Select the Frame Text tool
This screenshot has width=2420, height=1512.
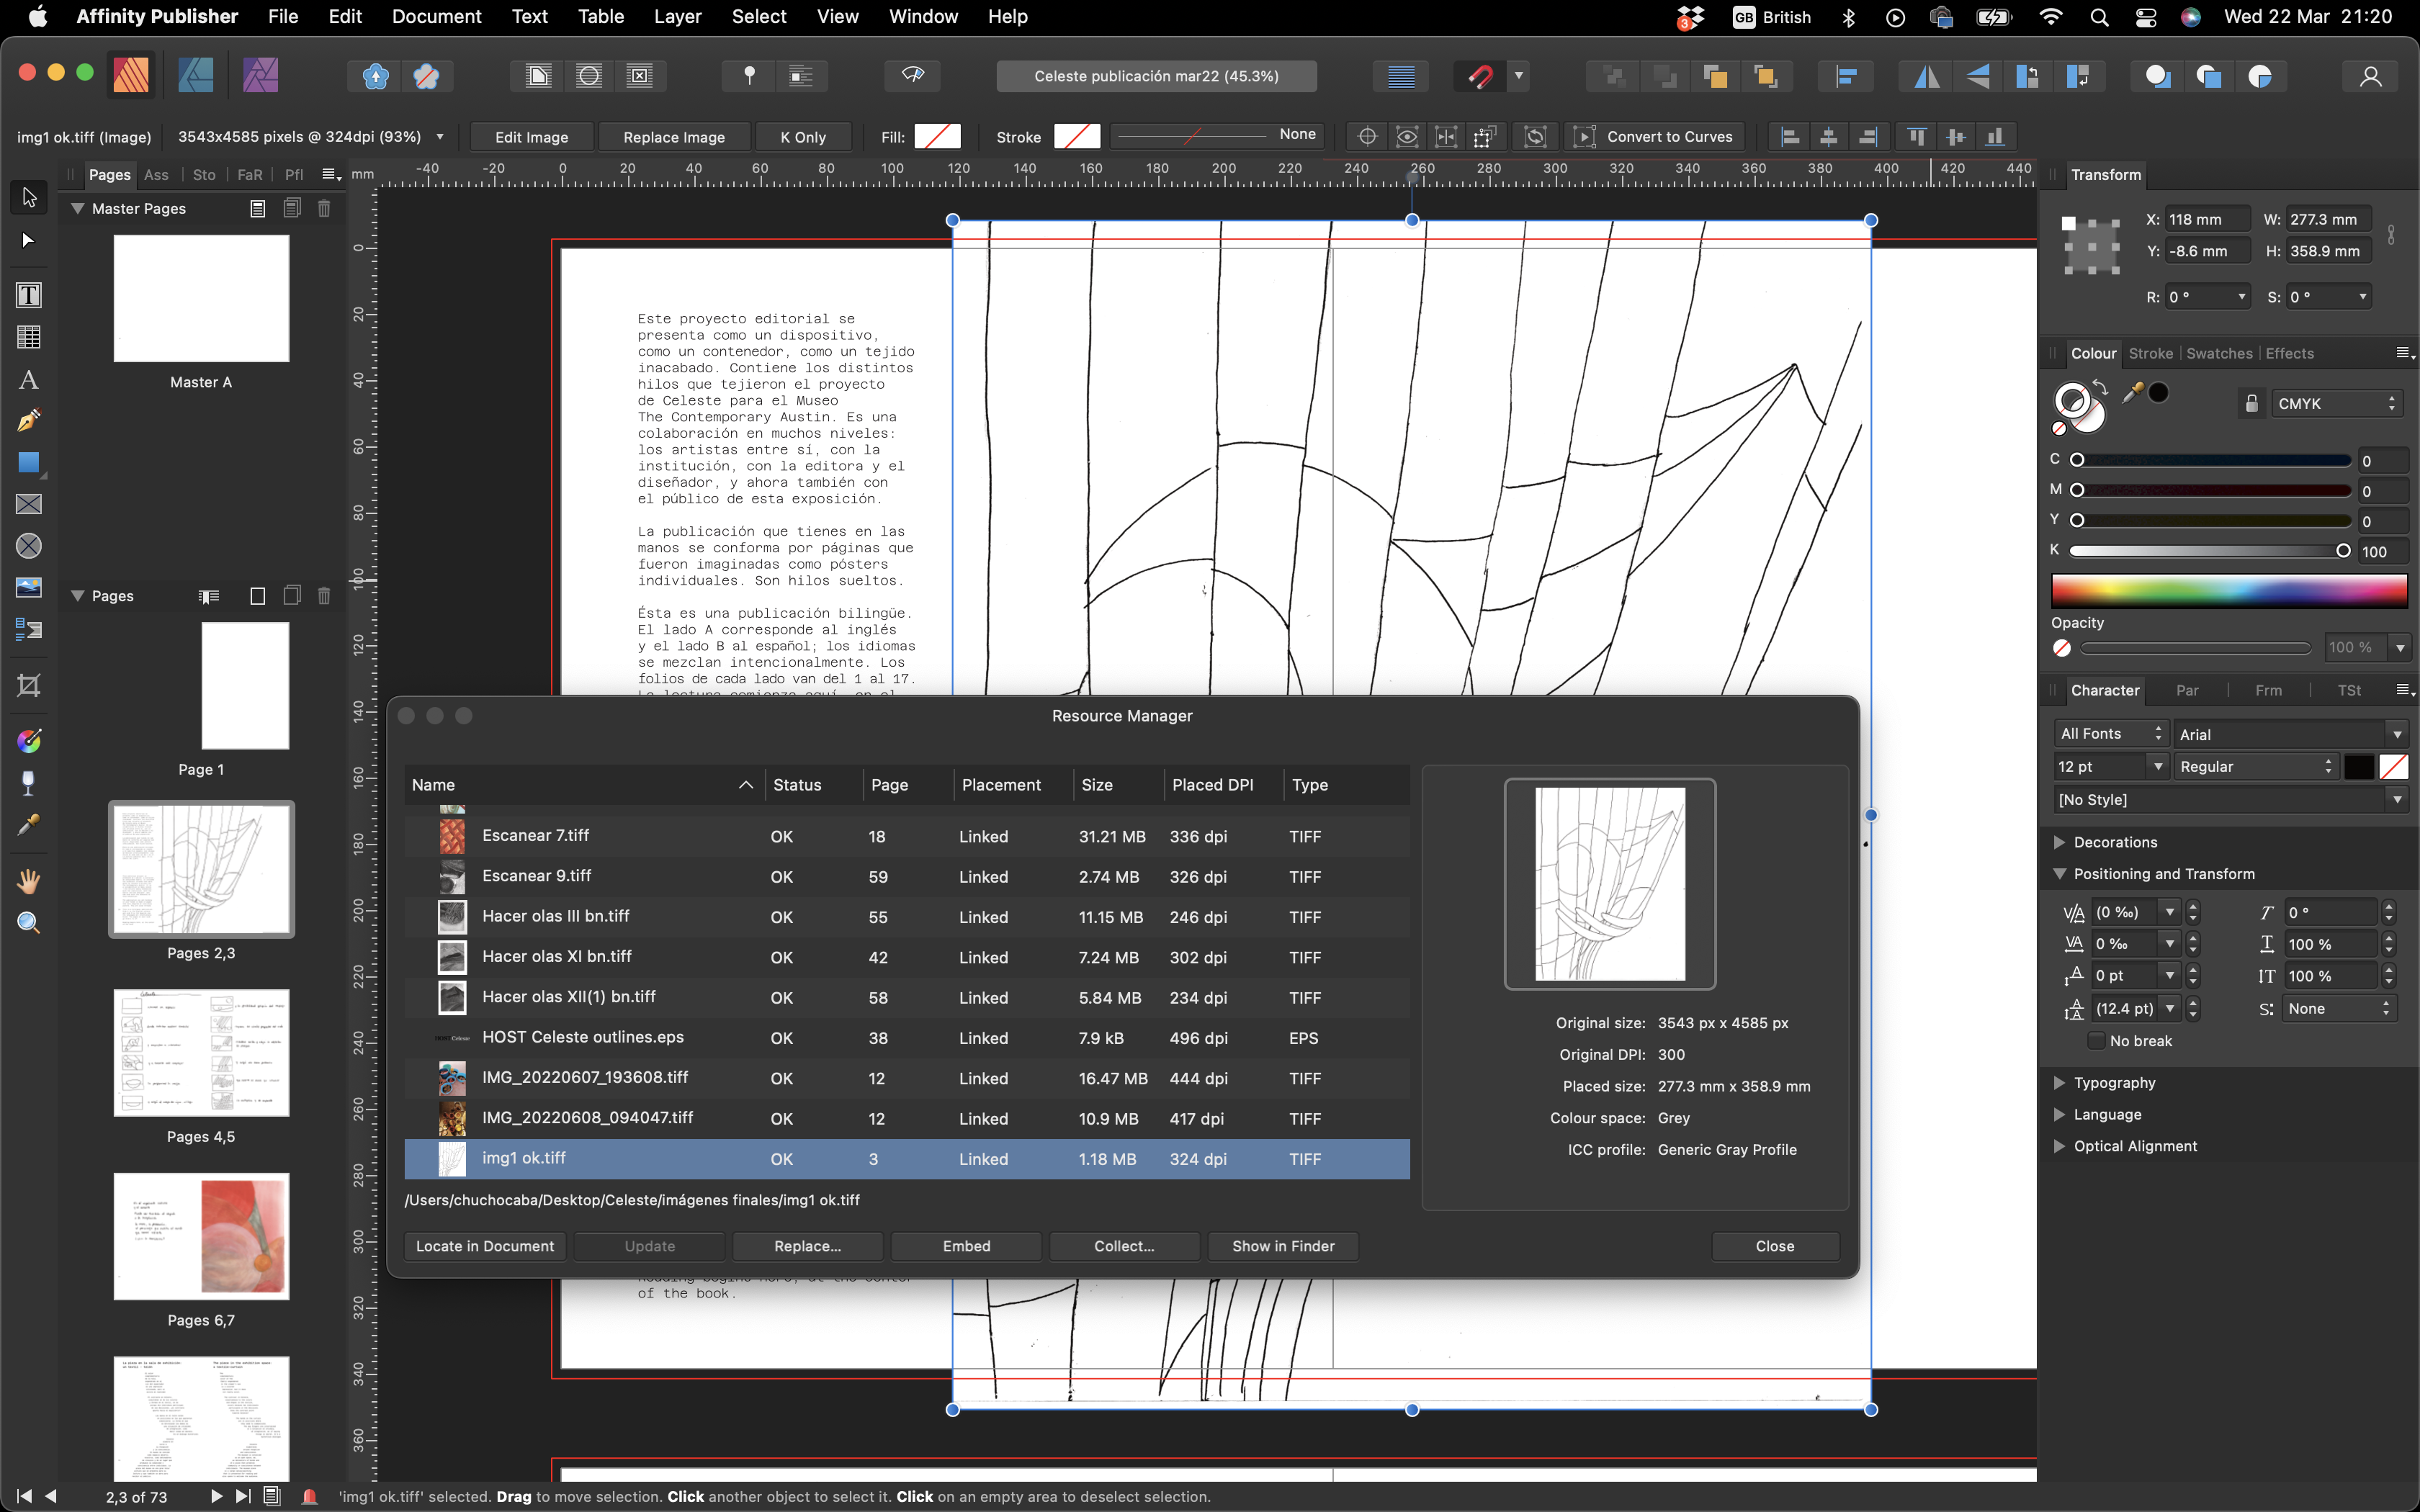pyautogui.click(x=28, y=295)
